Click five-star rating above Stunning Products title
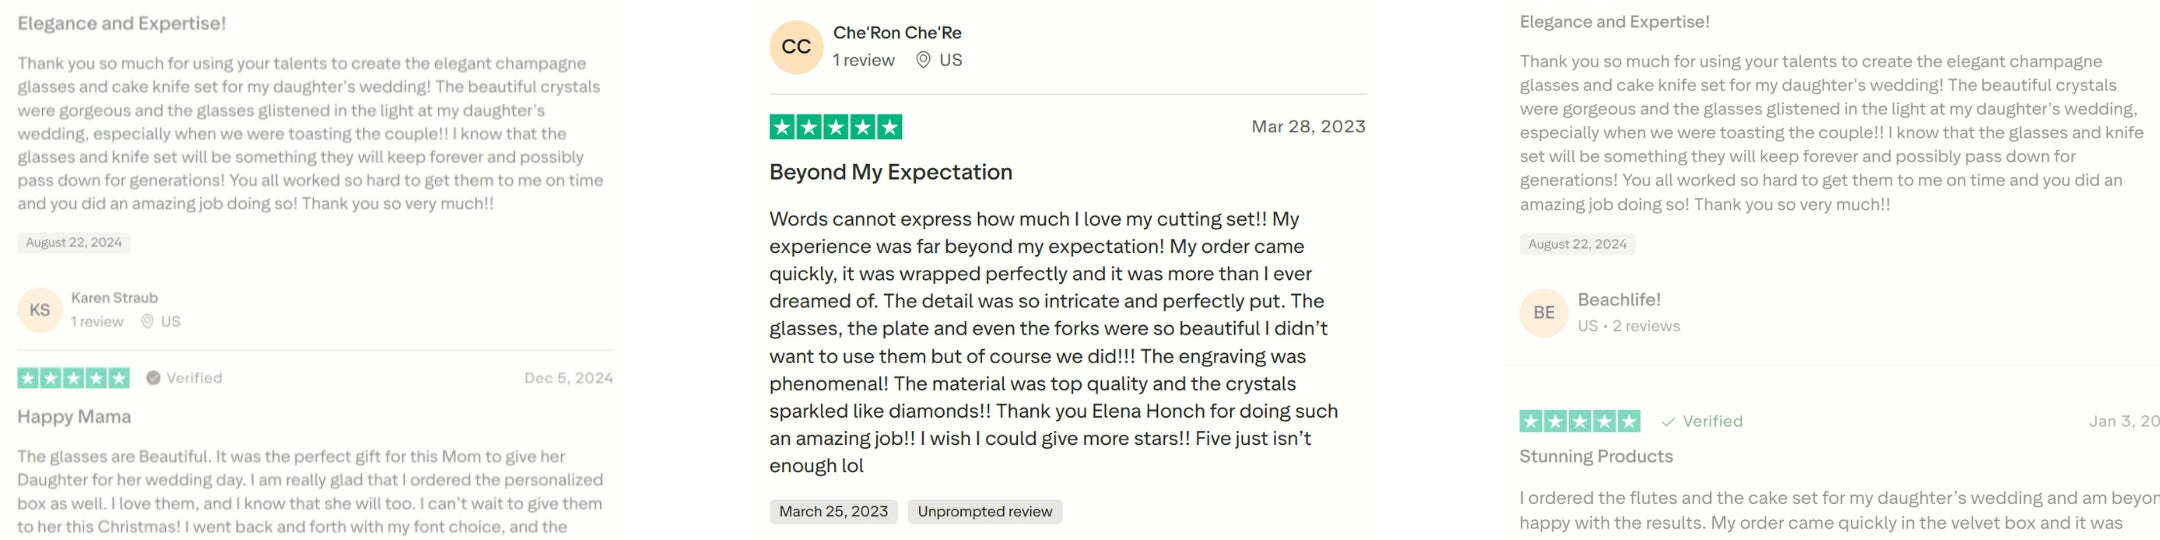Image resolution: width=2160 pixels, height=540 pixels. click(1579, 421)
